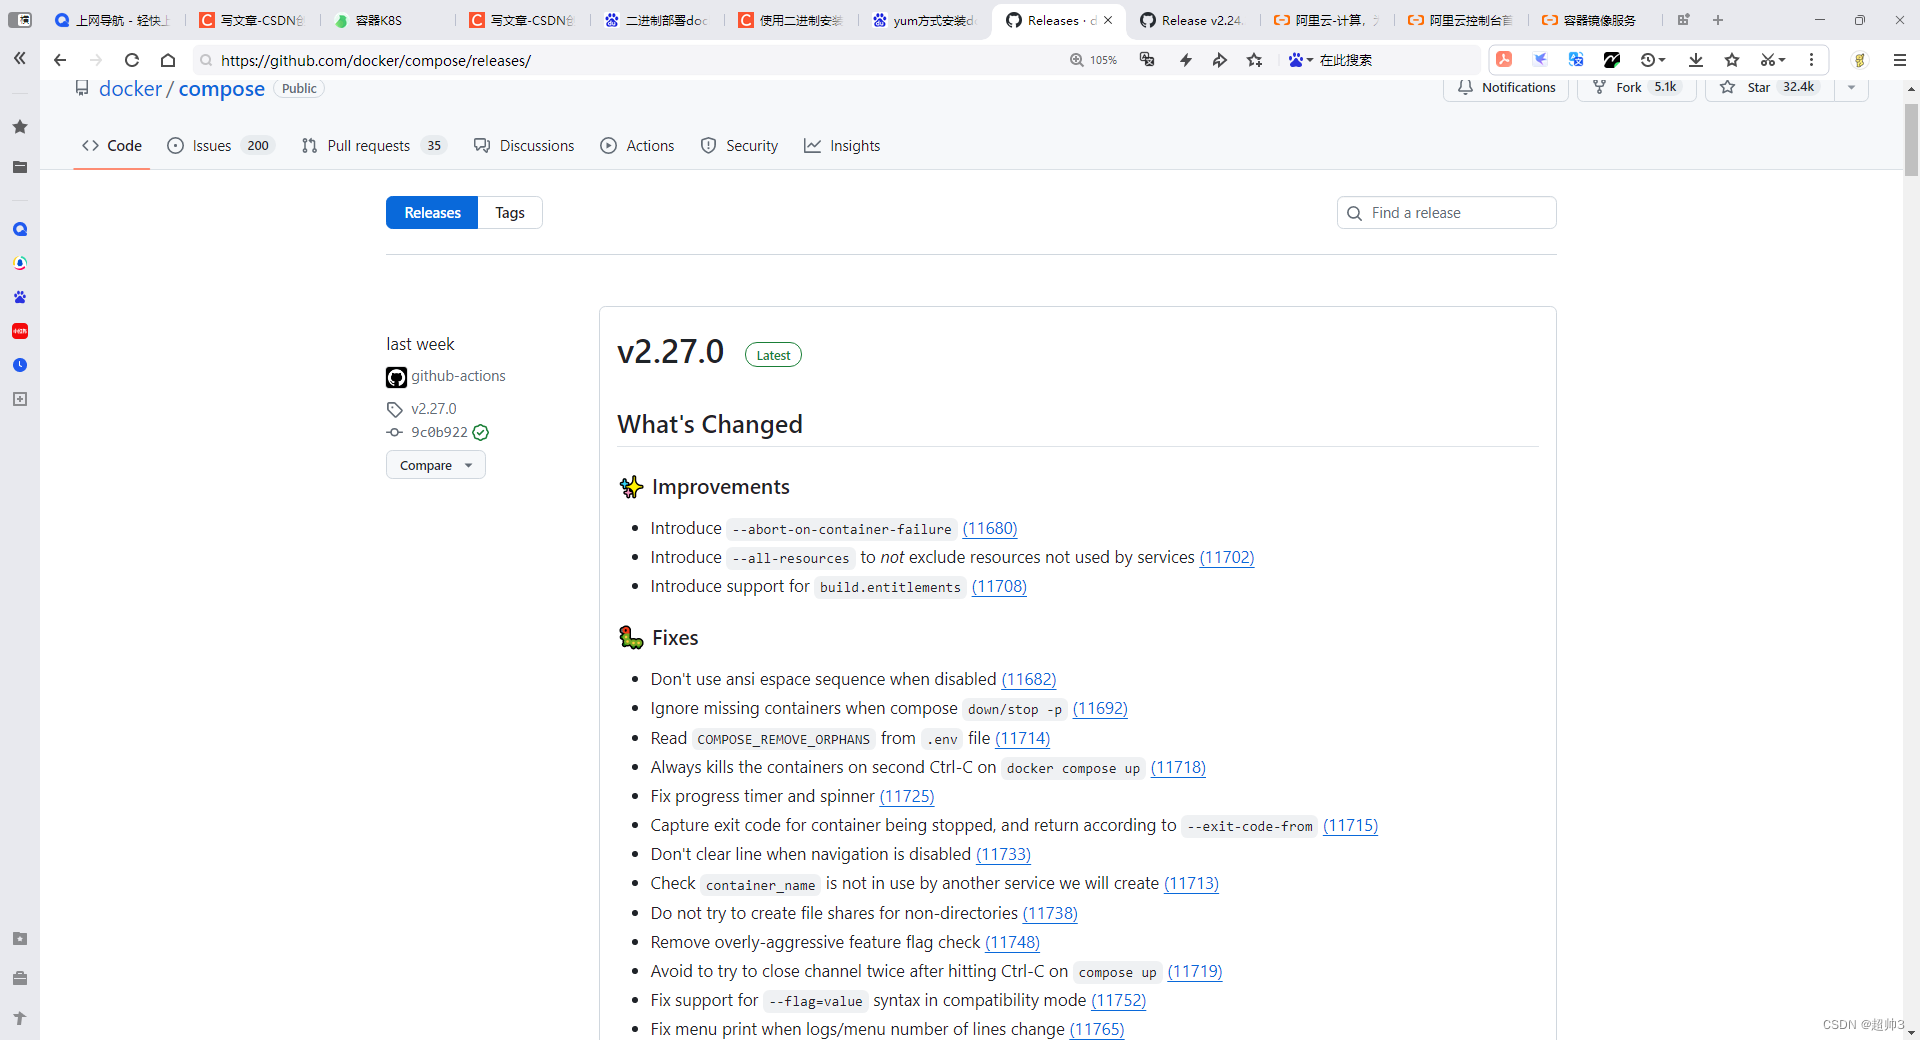Star the repository
This screenshot has width=1920, height=1040.
pos(1770,88)
